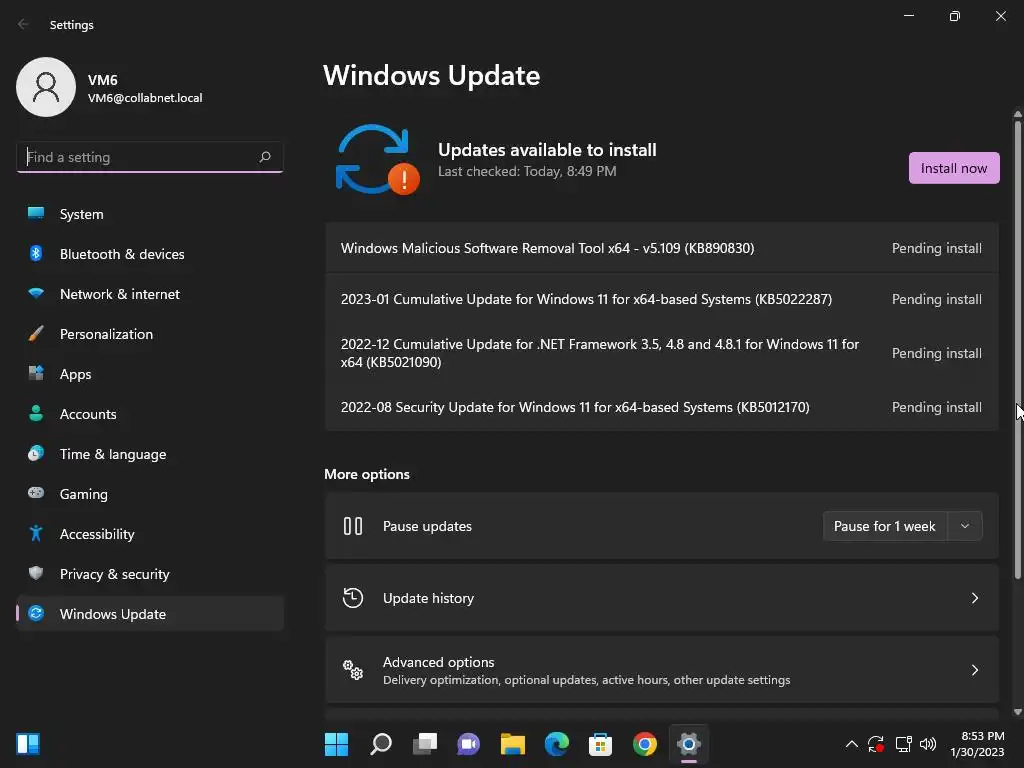The width and height of the screenshot is (1024, 768).
Task: Go to Apps settings
Action: 150,374
